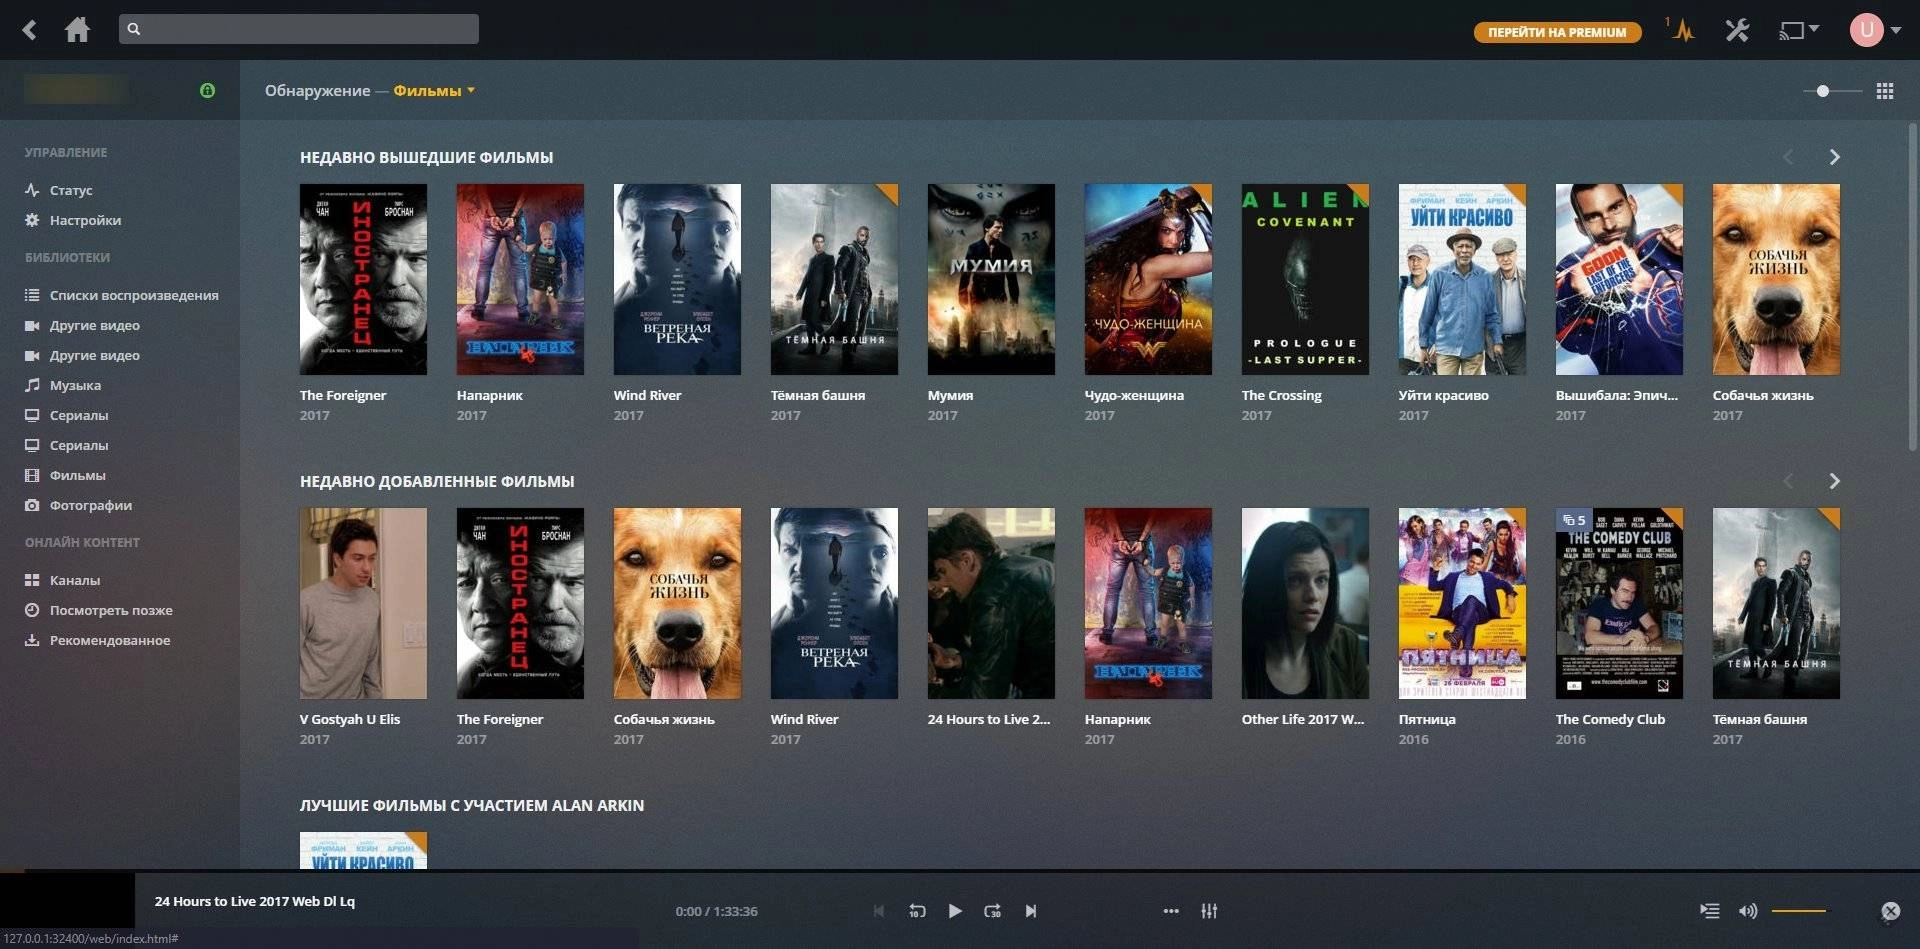Viewport: 1920px width, 949px height.
Task: Click the Каналы grid icon
Action: point(32,580)
